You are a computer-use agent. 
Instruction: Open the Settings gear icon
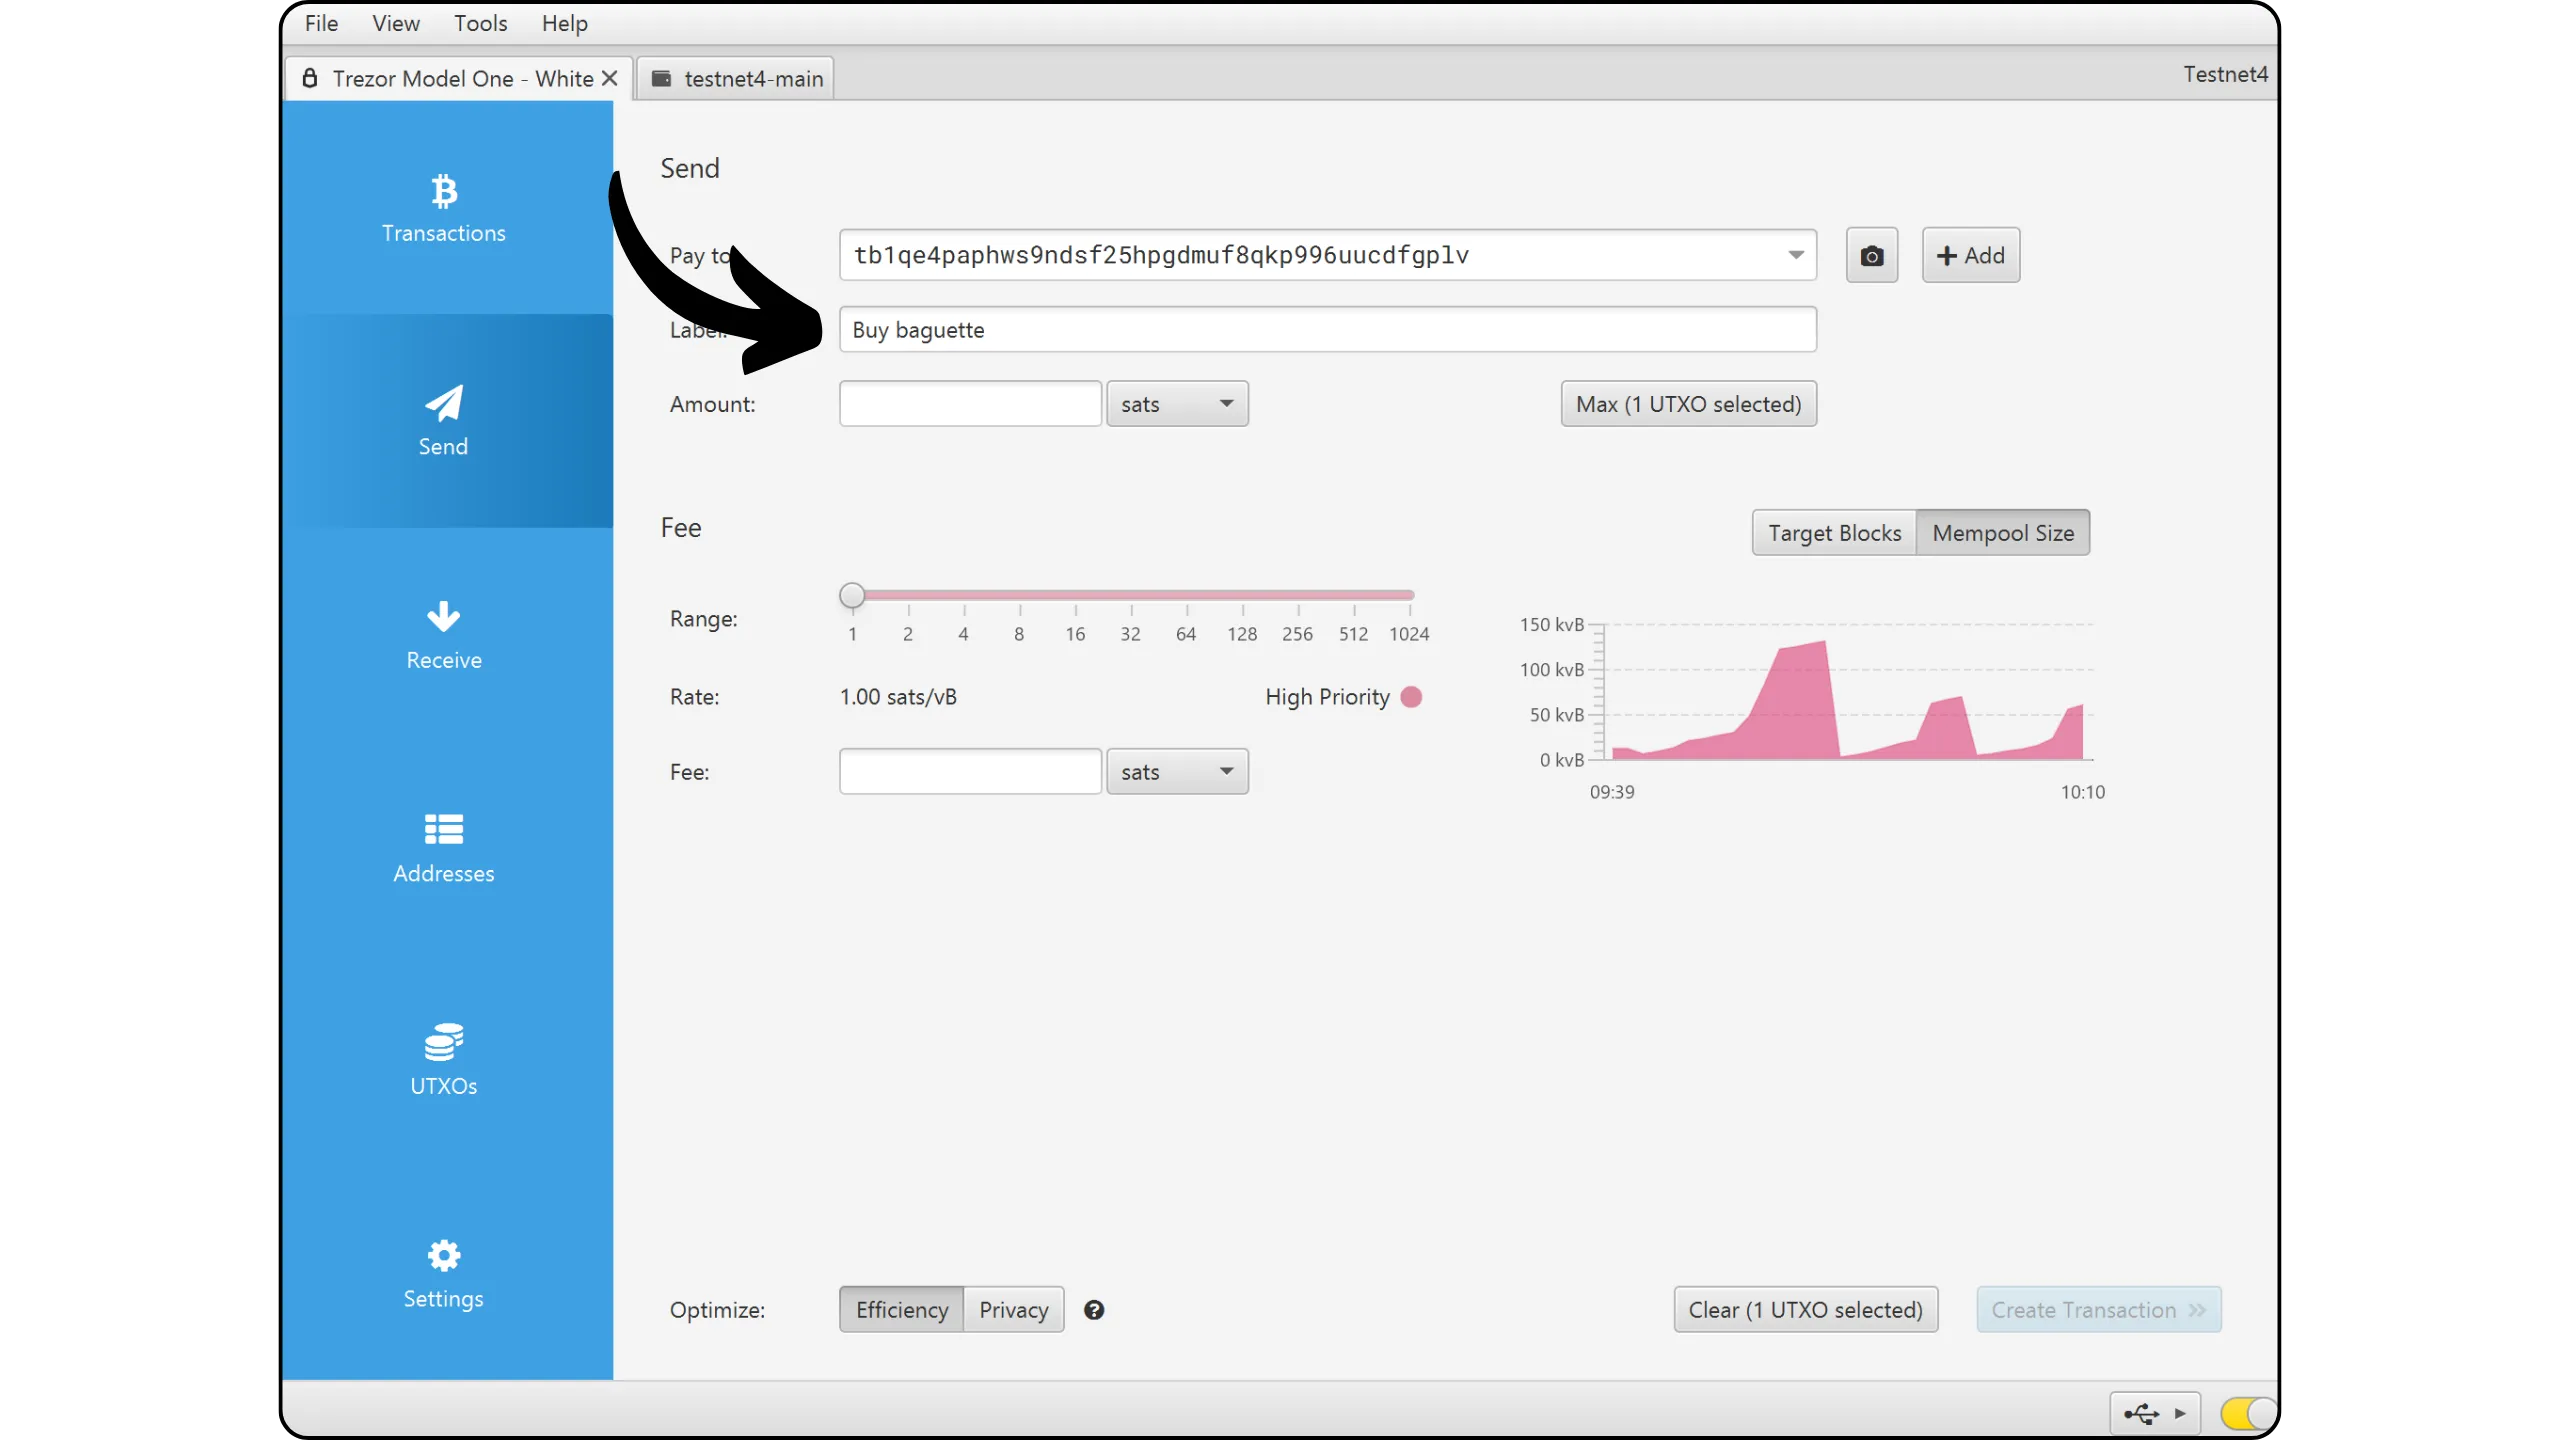point(444,1255)
